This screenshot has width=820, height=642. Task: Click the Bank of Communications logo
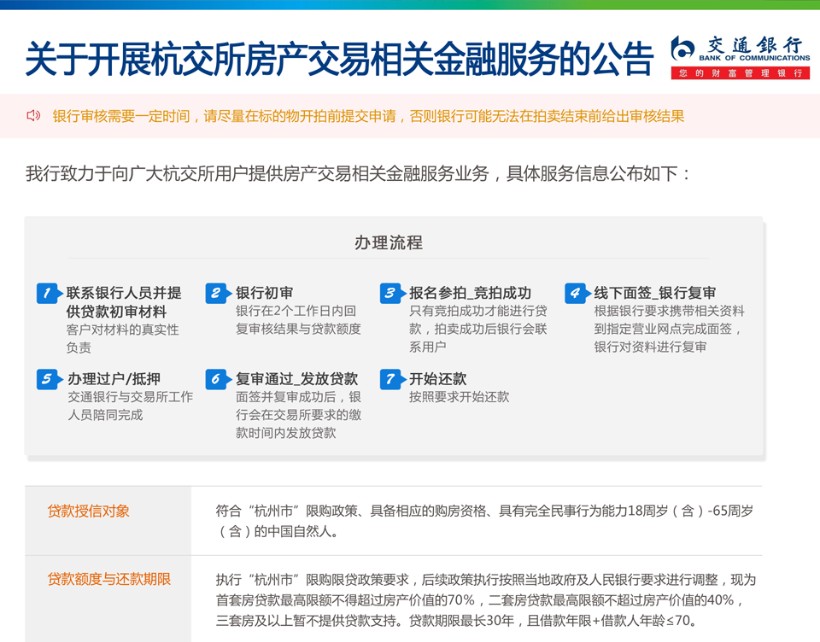(x=739, y=58)
